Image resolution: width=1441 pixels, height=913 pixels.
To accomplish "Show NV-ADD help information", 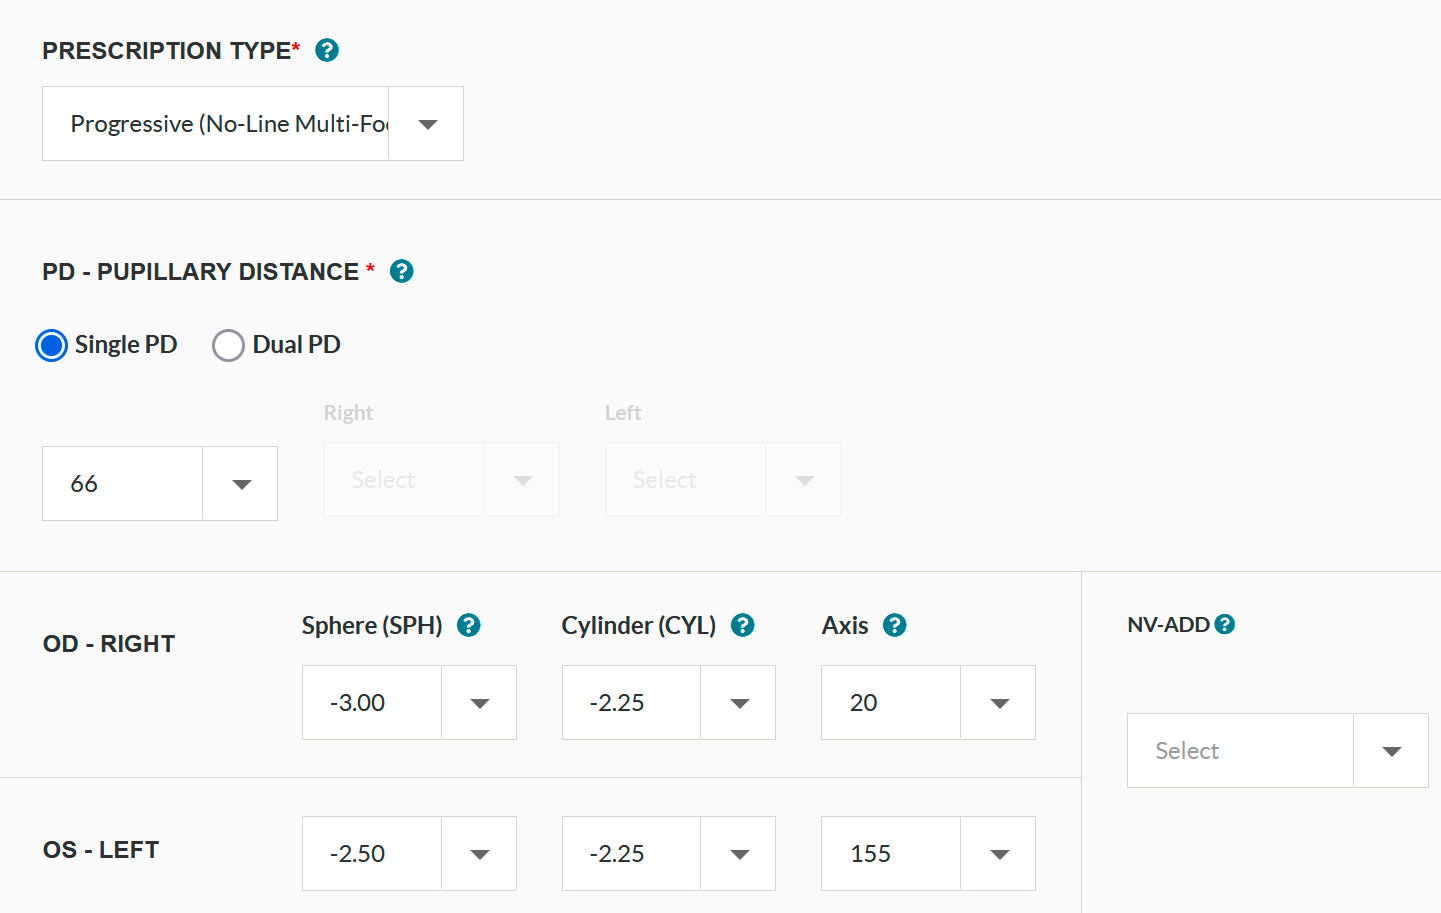I will [x=1224, y=624].
